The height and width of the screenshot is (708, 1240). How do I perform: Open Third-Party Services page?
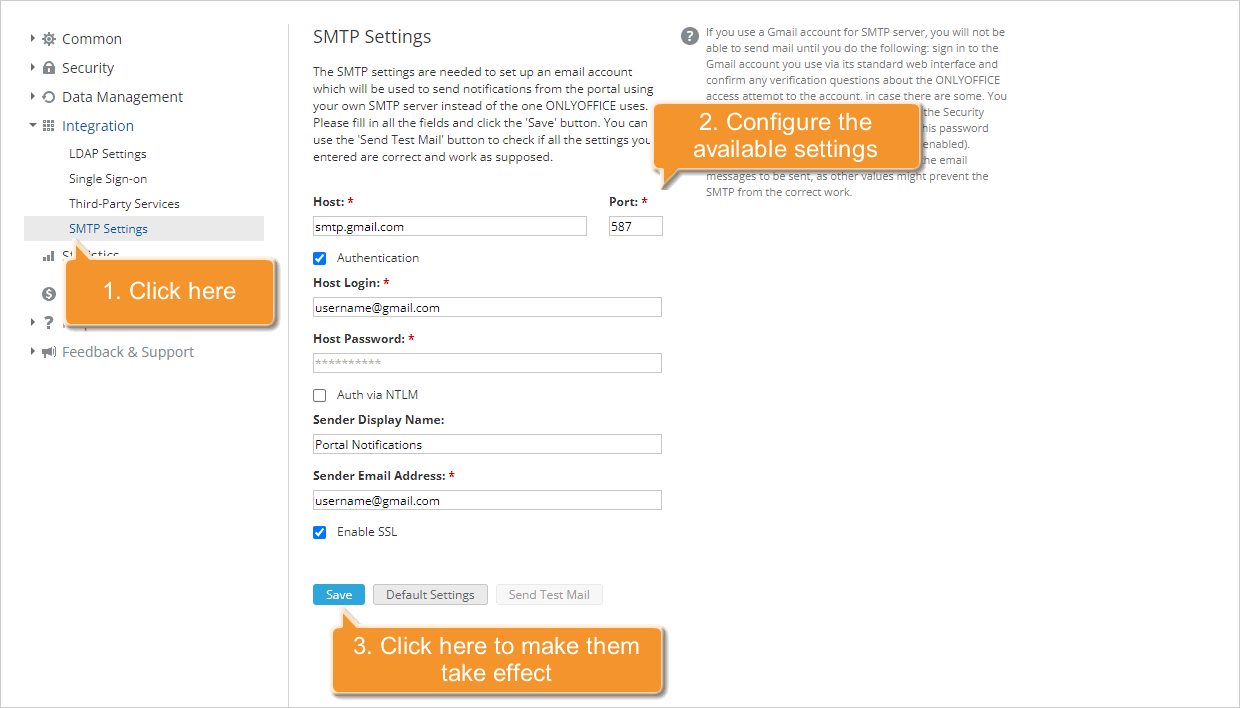[124, 204]
